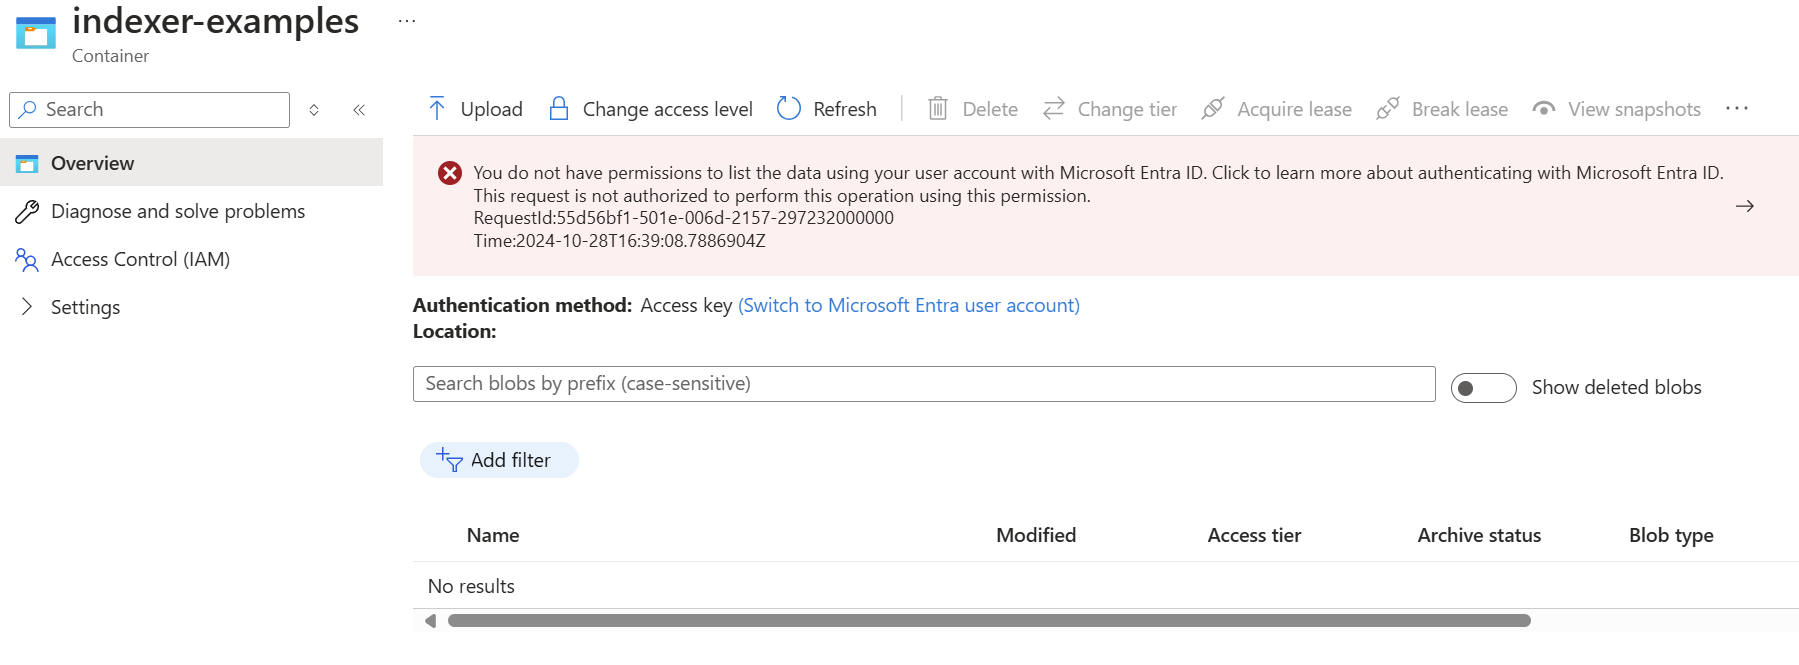Sort by the Blob type column header
The width and height of the screenshot is (1799, 665).
tap(1671, 535)
